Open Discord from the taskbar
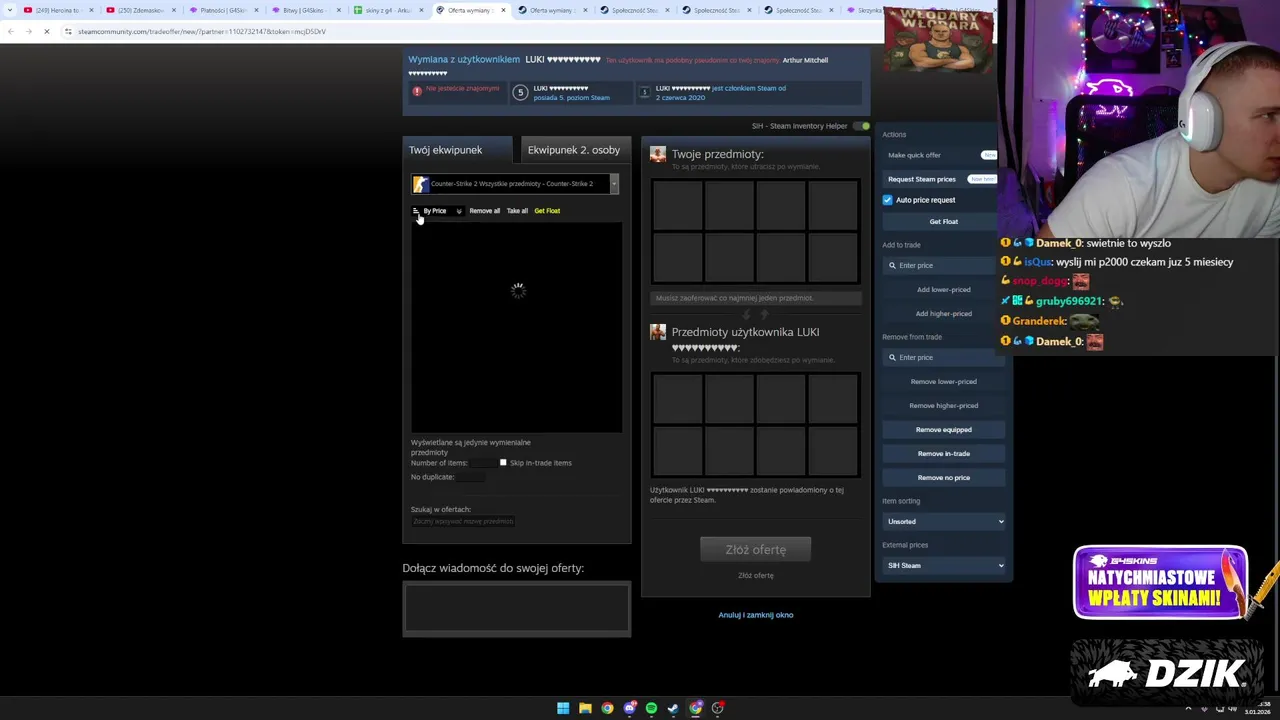 click(629, 708)
